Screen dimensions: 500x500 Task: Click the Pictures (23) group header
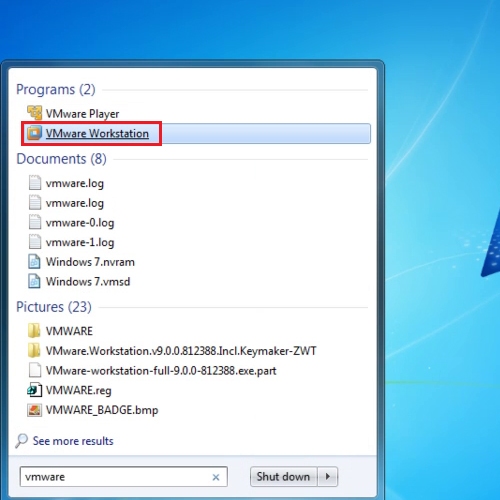54,307
